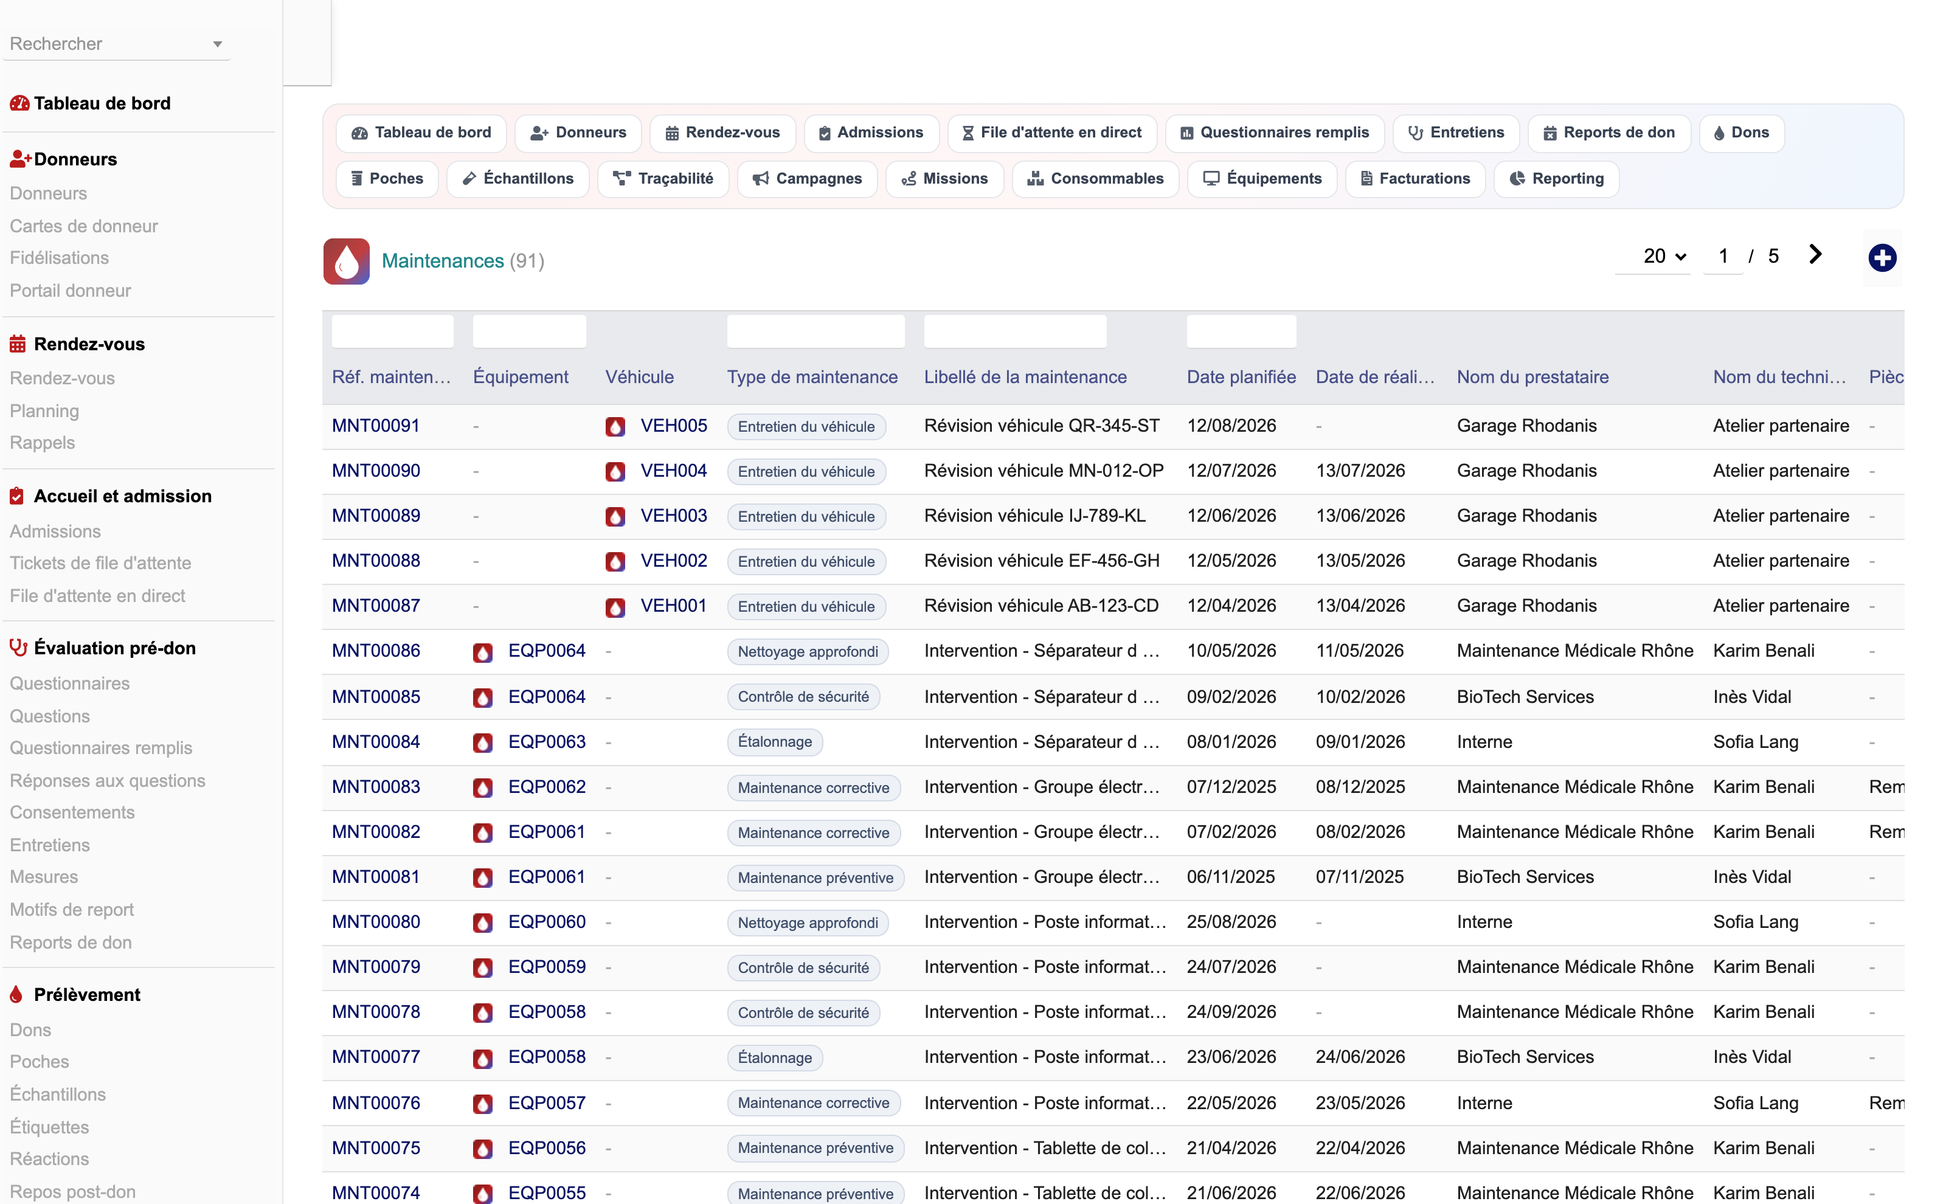Click the Équipement filter field
This screenshot has width=1946, height=1204.
click(x=529, y=331)
